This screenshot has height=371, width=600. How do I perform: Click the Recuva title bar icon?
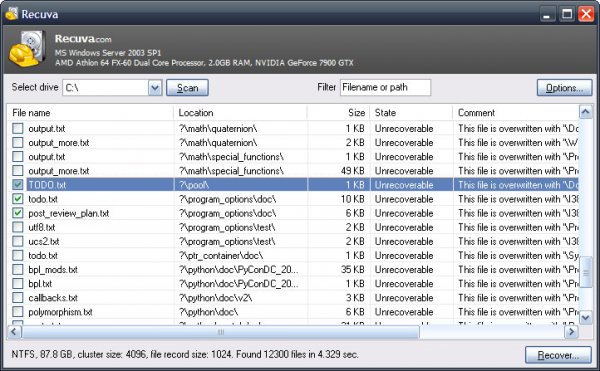11,14
